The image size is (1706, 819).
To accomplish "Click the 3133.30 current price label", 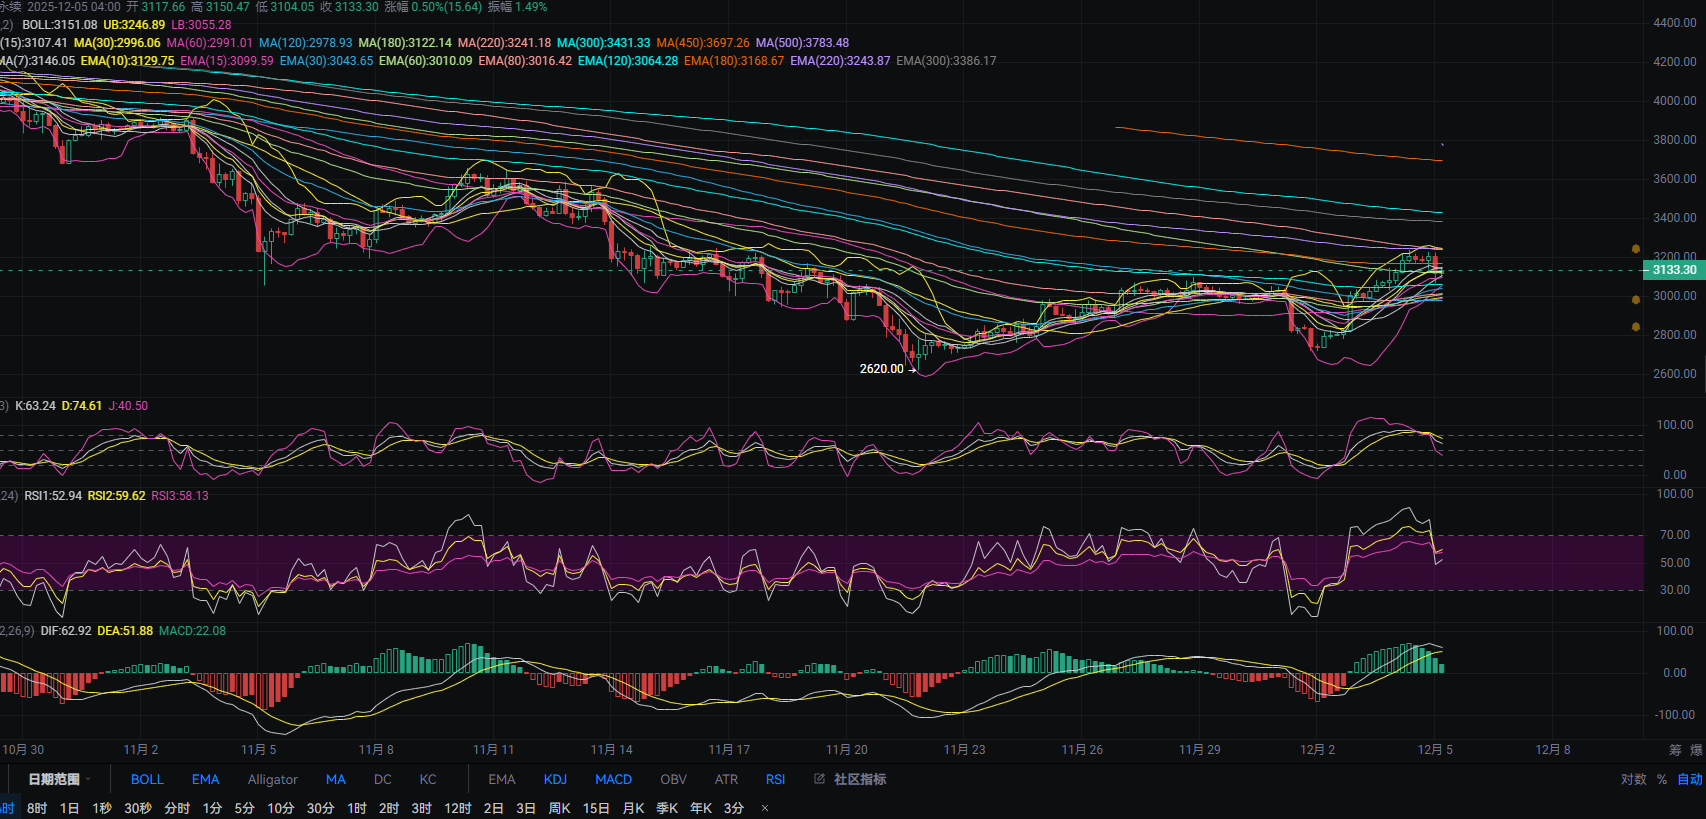I will 1673,270.
